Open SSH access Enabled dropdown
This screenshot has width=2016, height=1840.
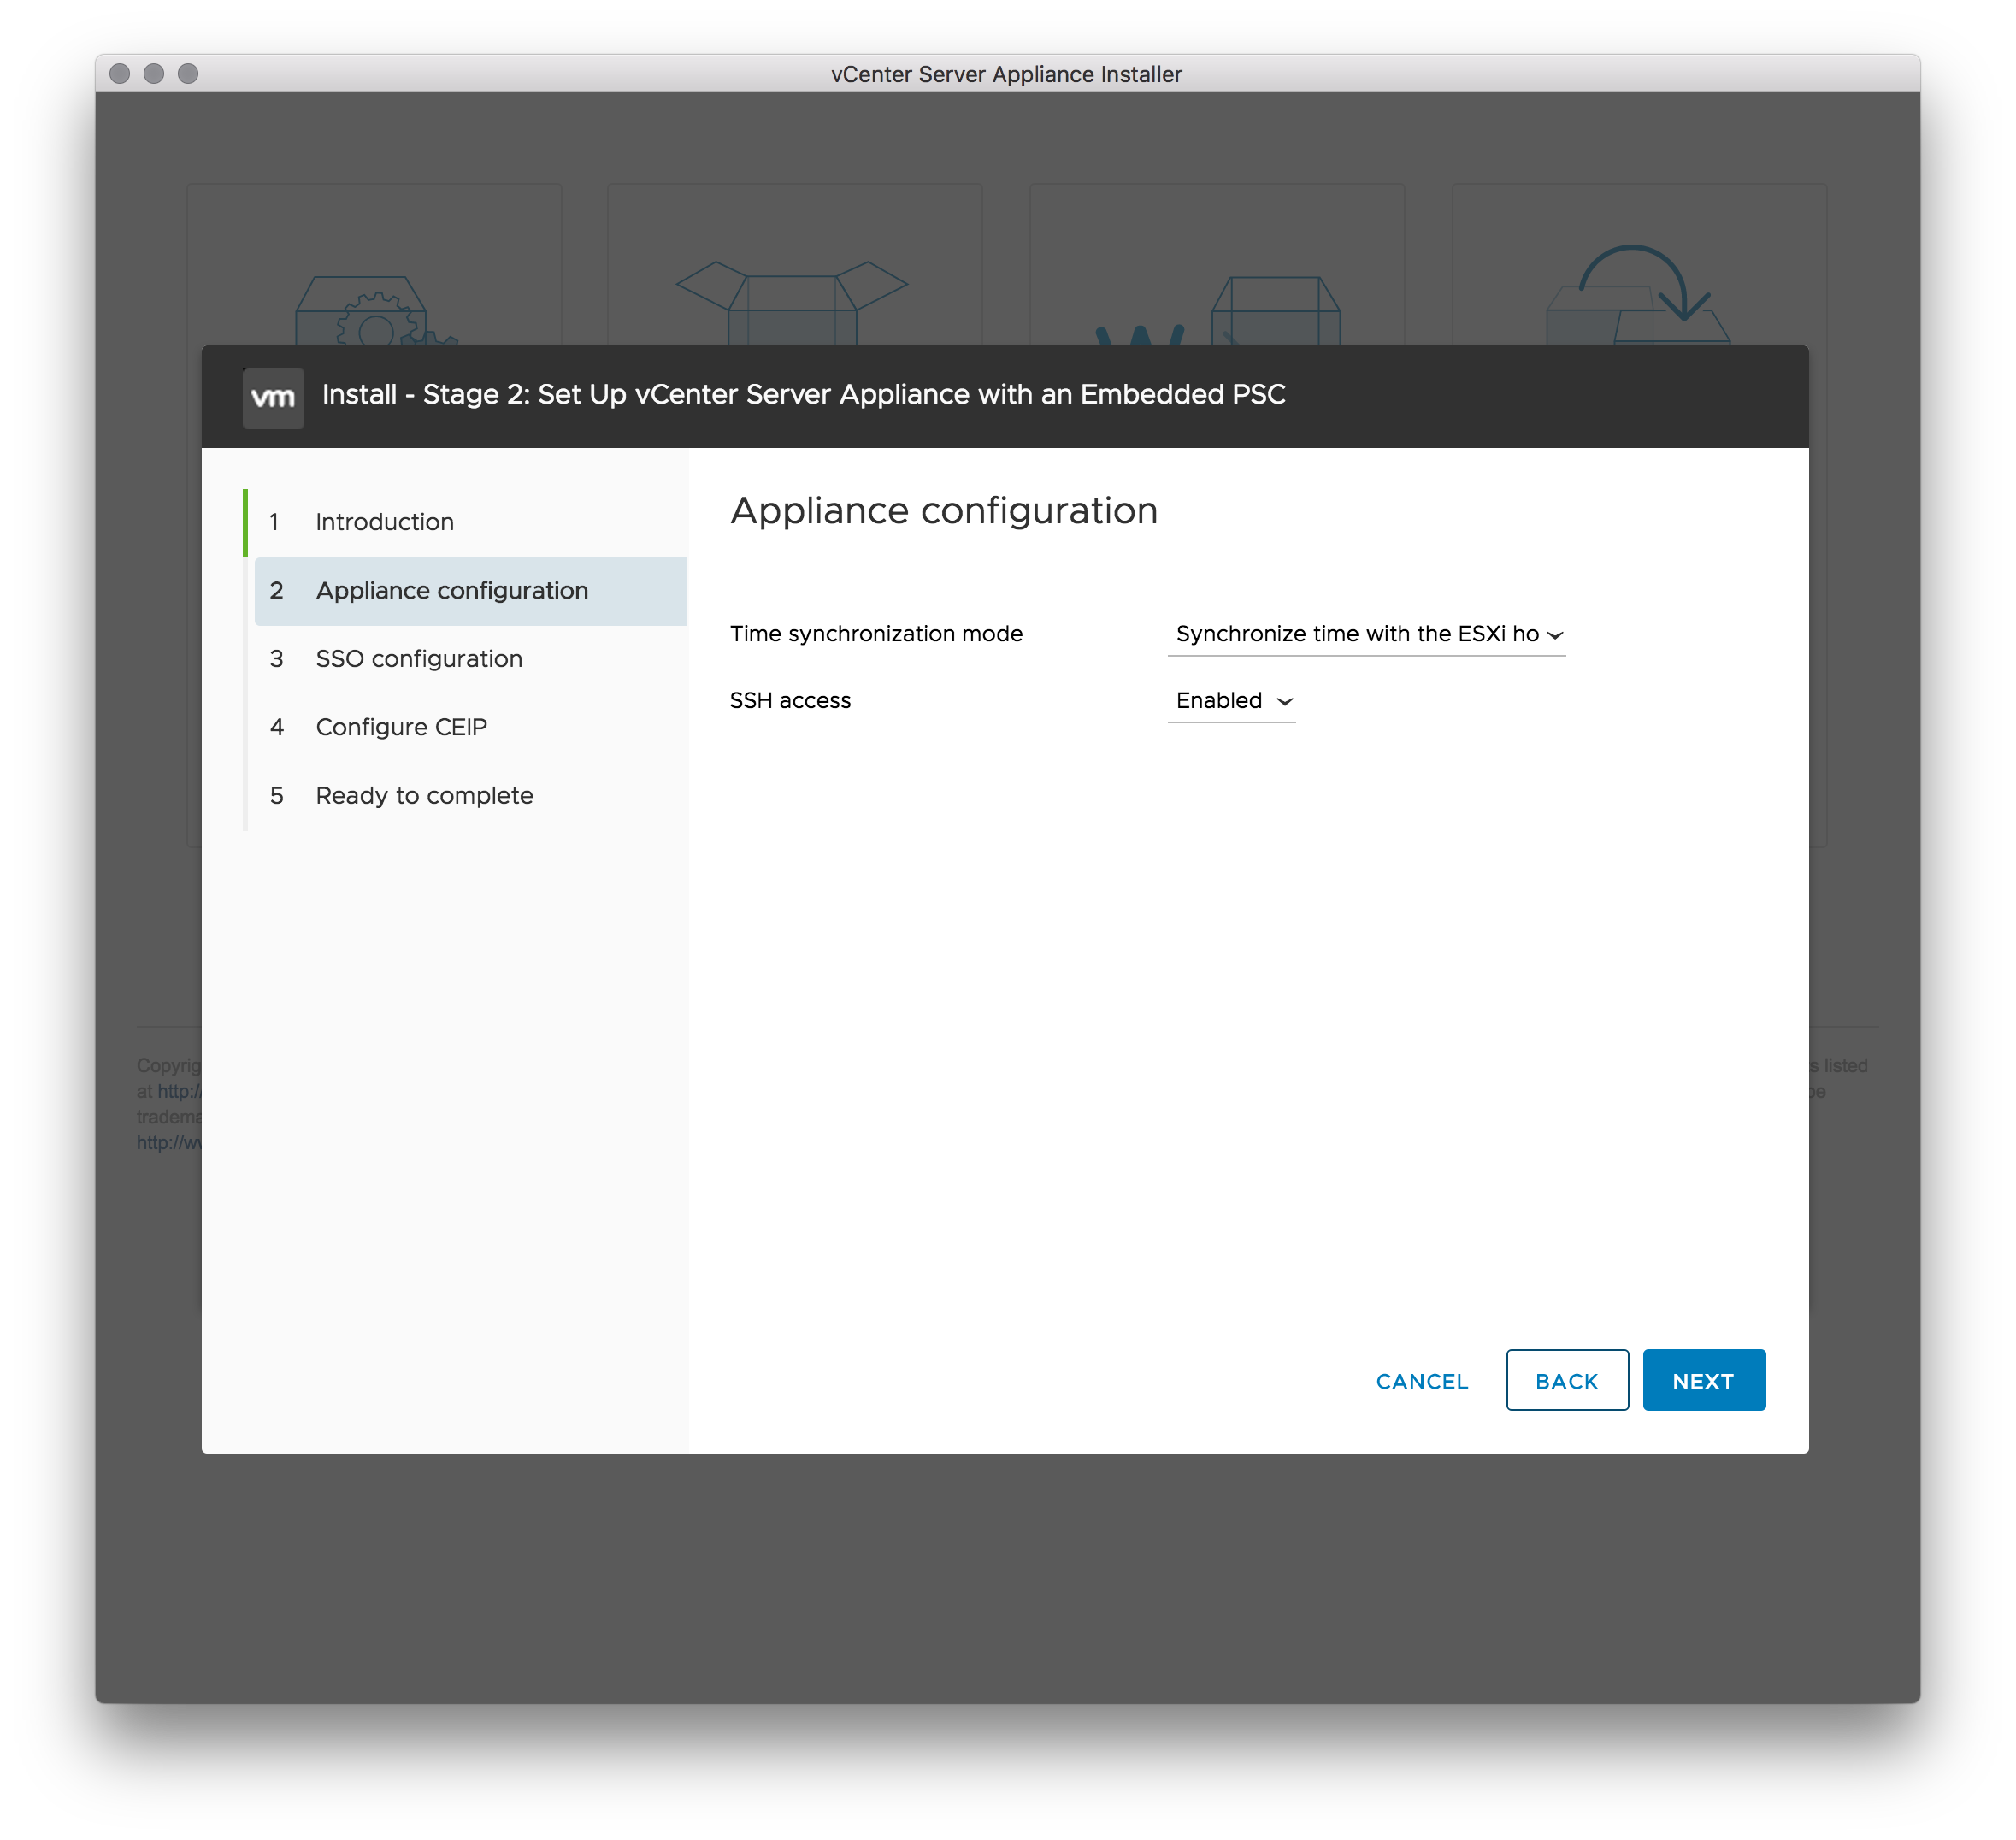tap(1231, 701)
